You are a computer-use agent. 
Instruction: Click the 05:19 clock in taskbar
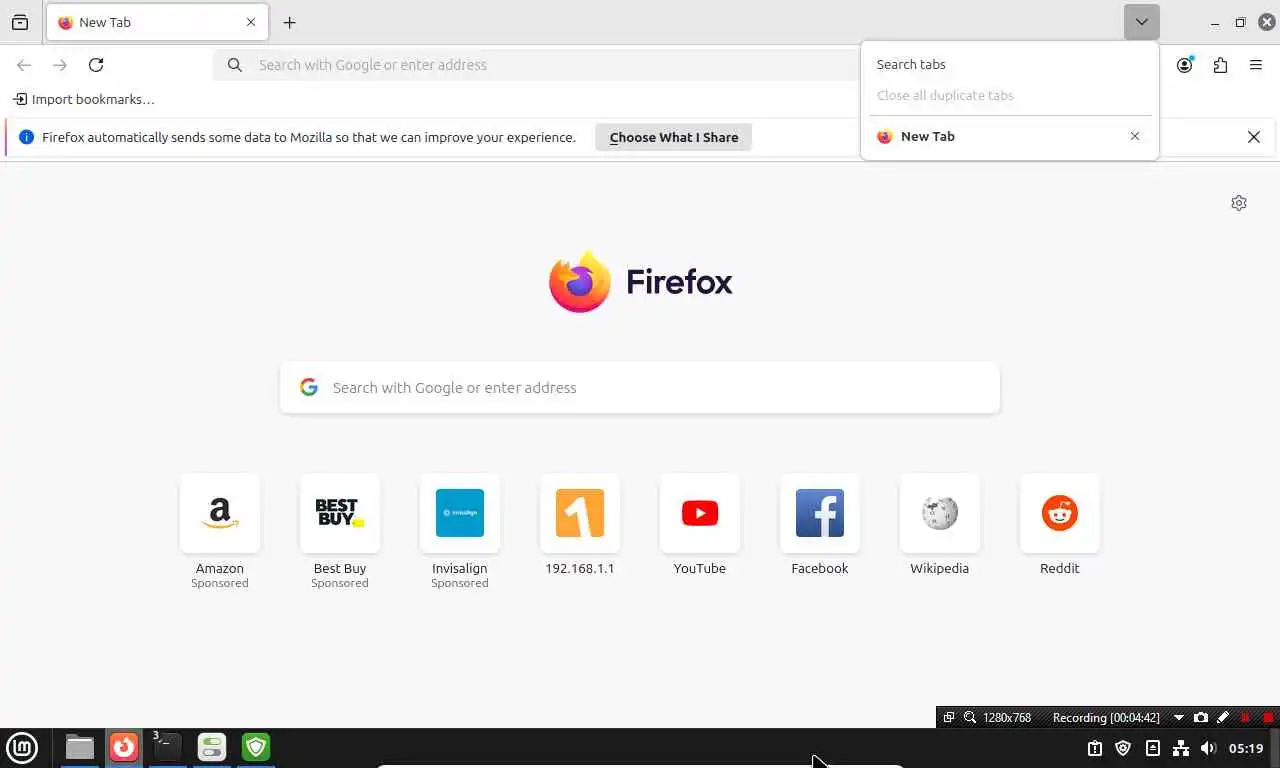(x=1246, y=748)
